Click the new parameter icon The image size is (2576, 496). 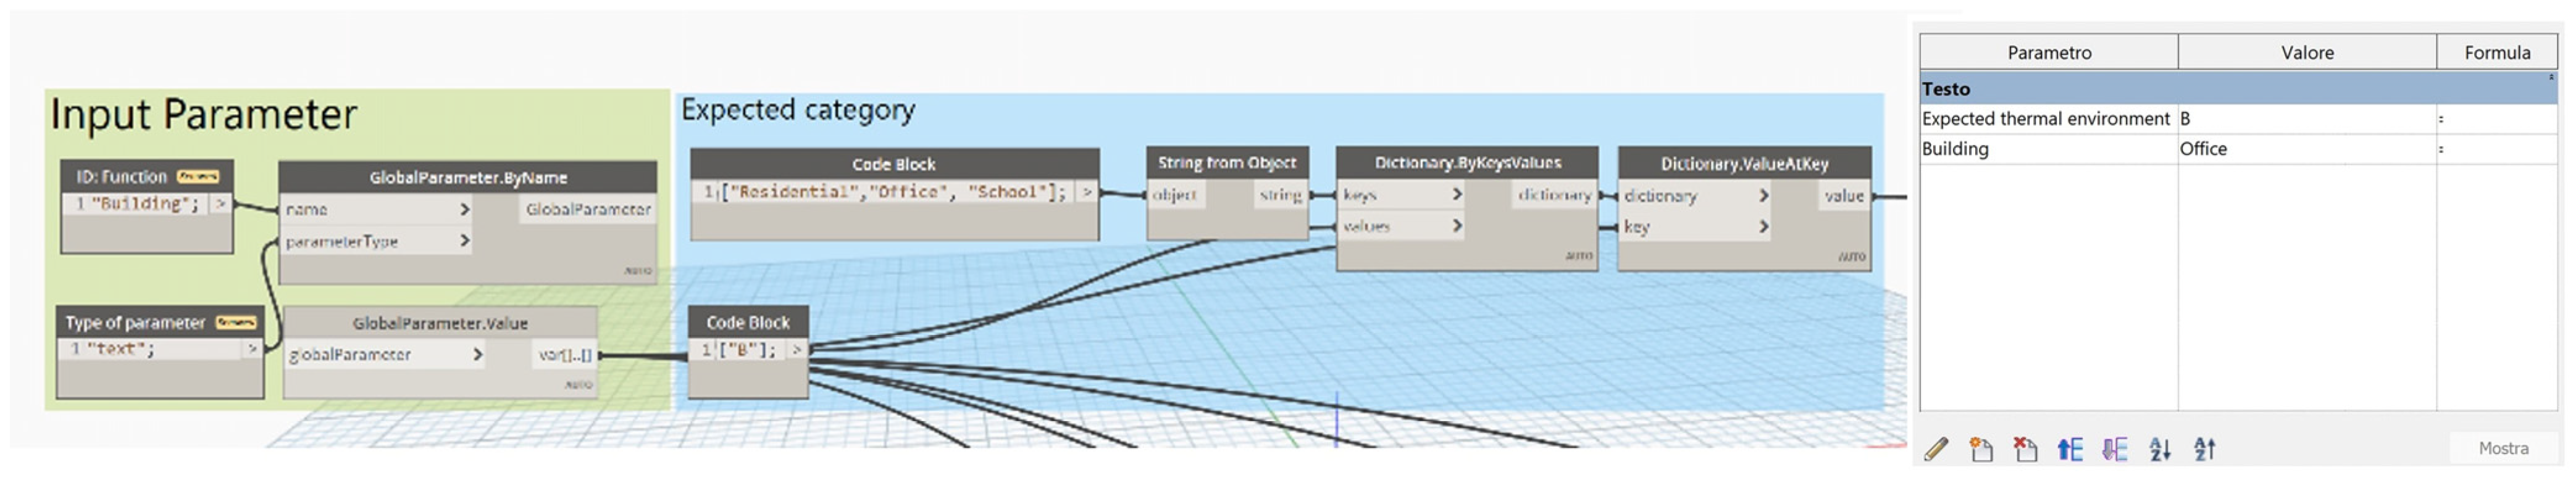(x=1980, y=449)
